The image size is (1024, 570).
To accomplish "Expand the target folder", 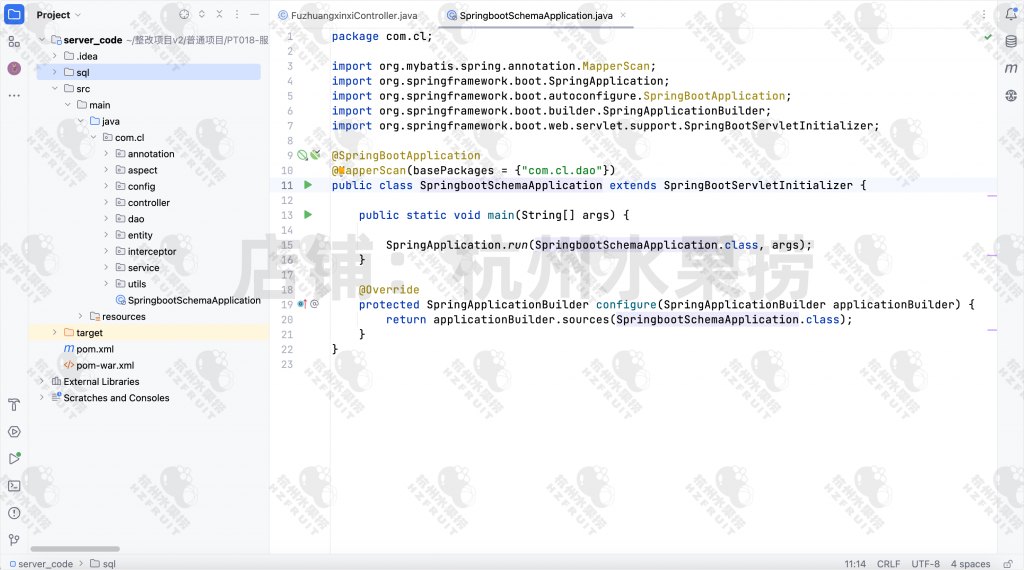I will coord(55,333).
